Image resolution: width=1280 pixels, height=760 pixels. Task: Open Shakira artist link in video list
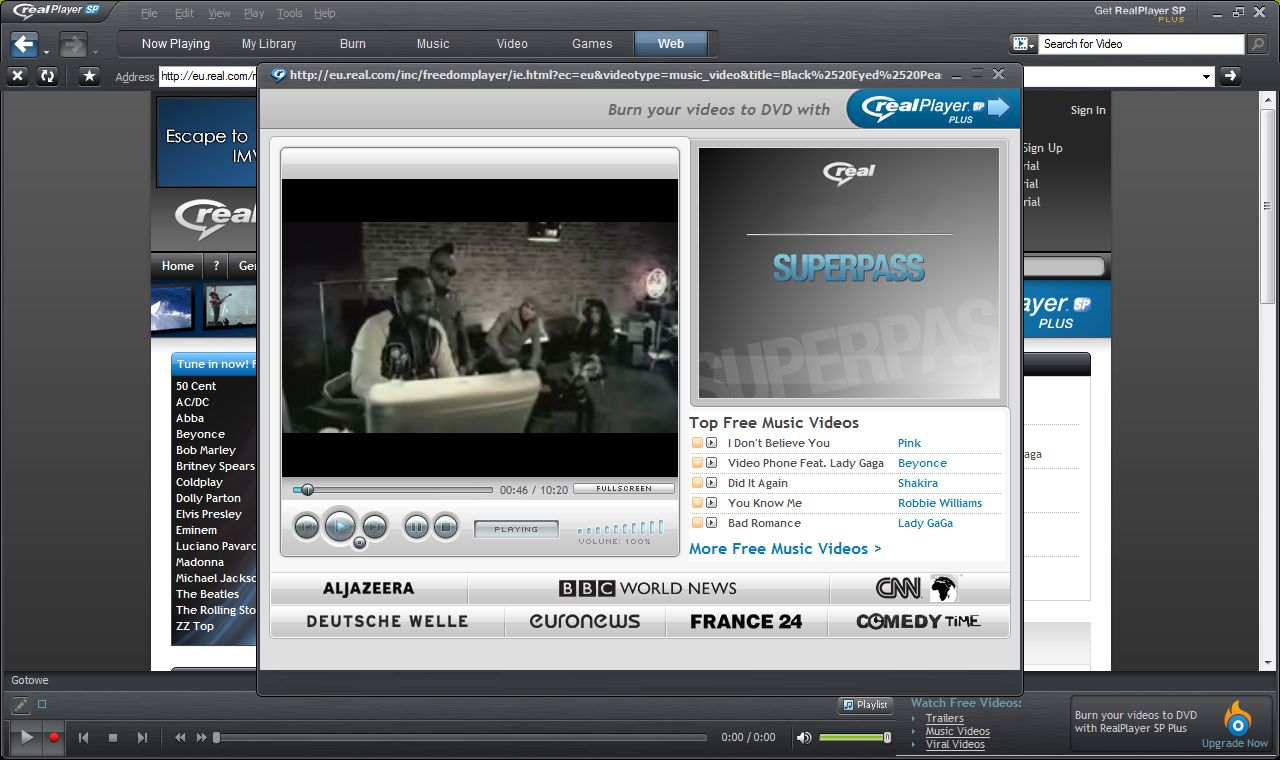pos(918,483)
